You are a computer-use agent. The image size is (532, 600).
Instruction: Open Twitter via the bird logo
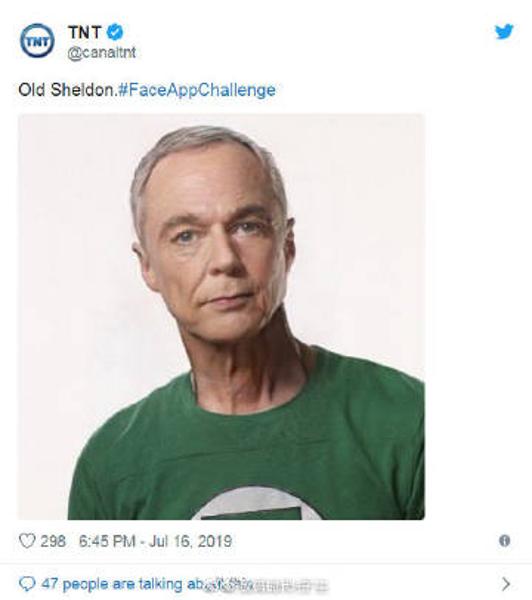pyautogui.click(x=504, y=32)
